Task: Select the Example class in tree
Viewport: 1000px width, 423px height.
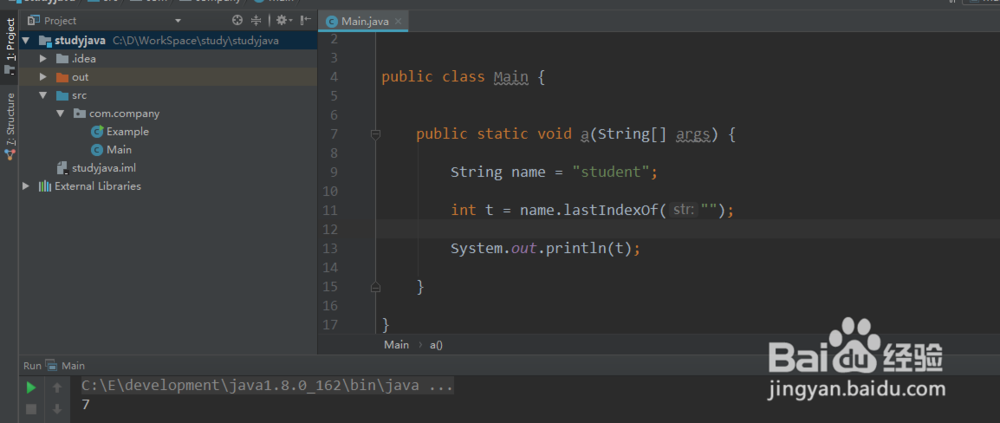Action: click(120, 131)
